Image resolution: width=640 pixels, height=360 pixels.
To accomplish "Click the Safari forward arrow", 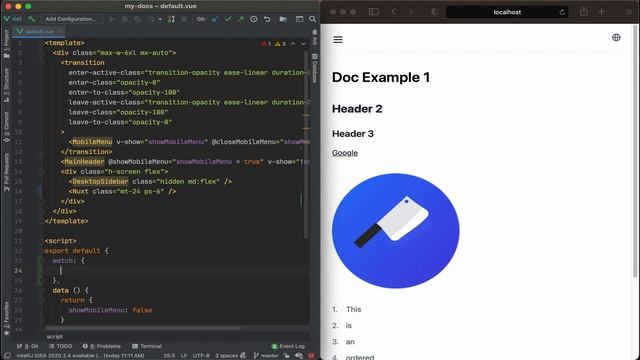I will pos(411,12).
